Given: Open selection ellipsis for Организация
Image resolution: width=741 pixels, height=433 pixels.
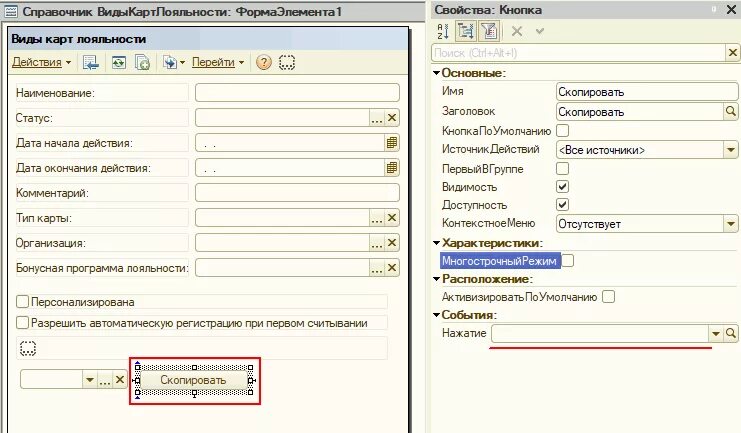Looking at the screenshot, I should point(377,243).
